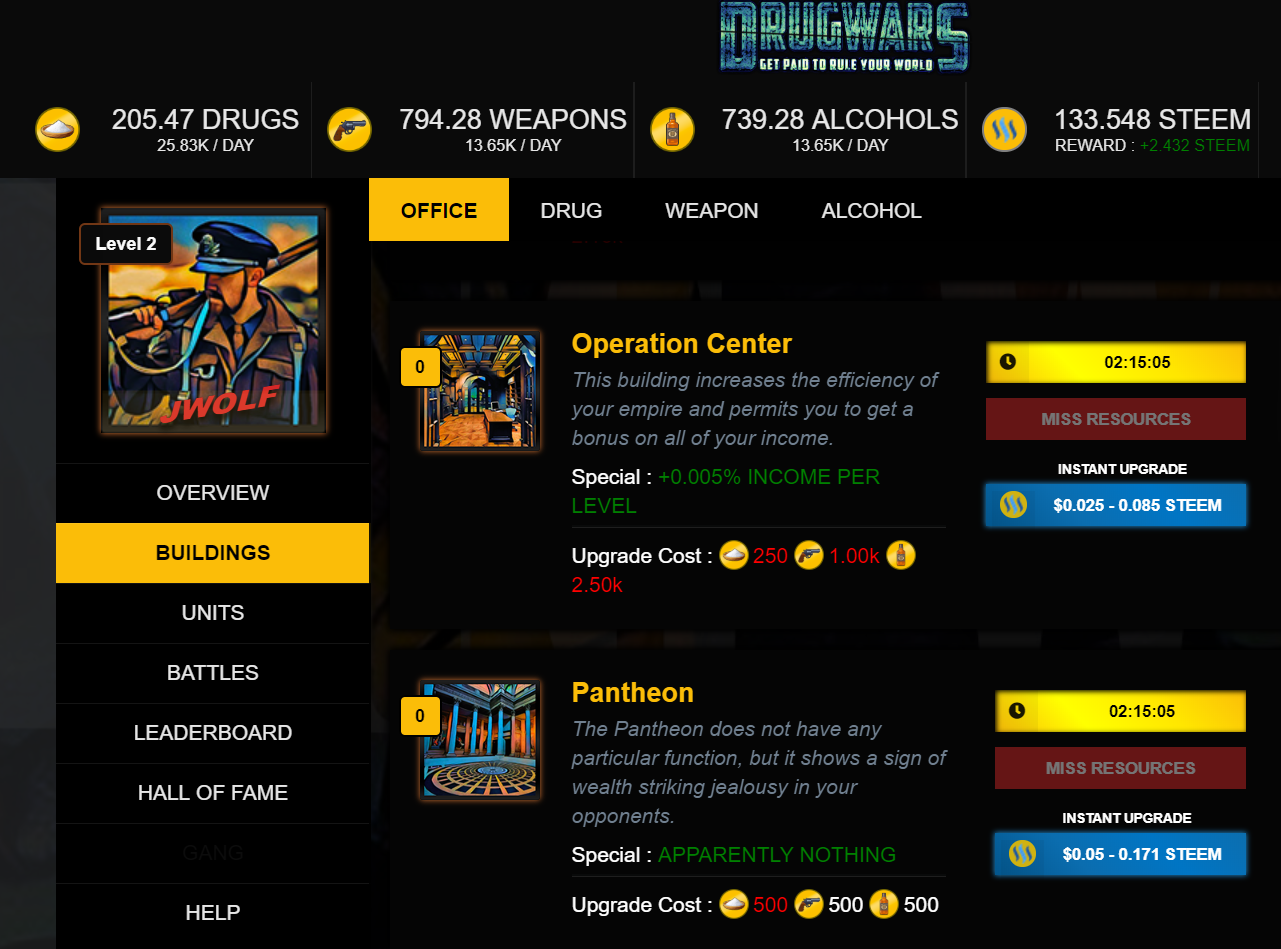1281x949 pixels.
Task: Open the Pantheon building thumbnail
Action: tap(480, 740)
